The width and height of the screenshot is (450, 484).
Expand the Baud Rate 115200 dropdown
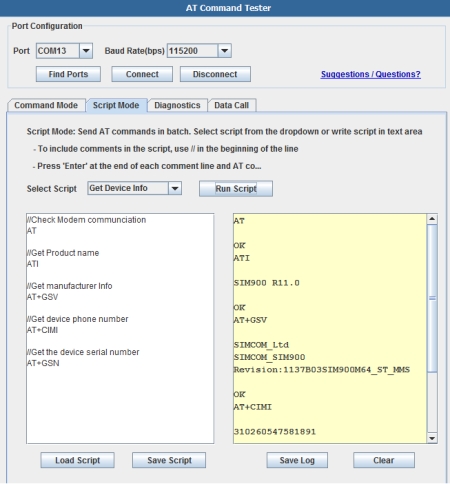(225, 51)
